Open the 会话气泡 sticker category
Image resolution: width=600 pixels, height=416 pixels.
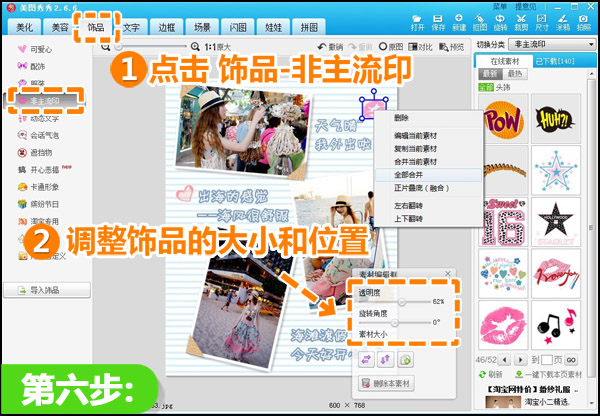pos(44,134)
